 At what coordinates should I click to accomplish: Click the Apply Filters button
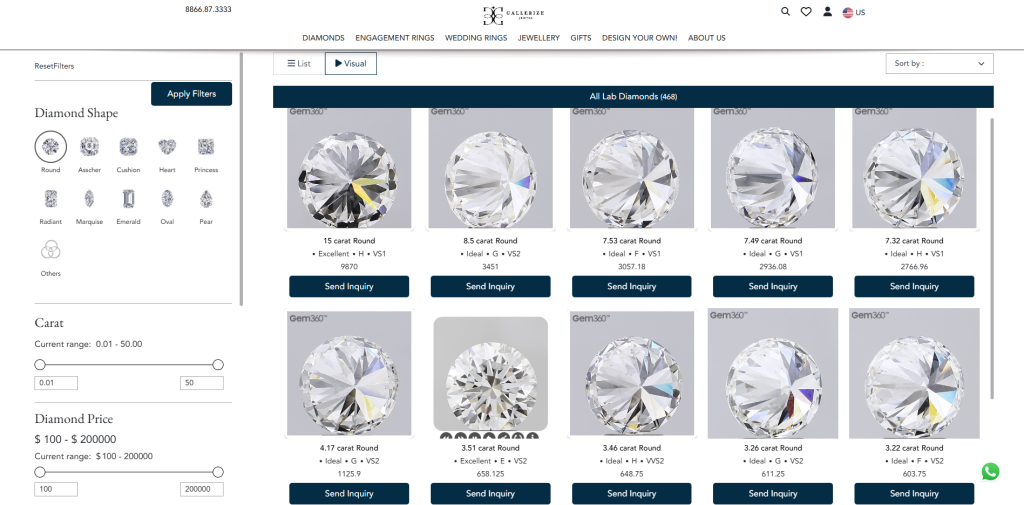(191, 93)
